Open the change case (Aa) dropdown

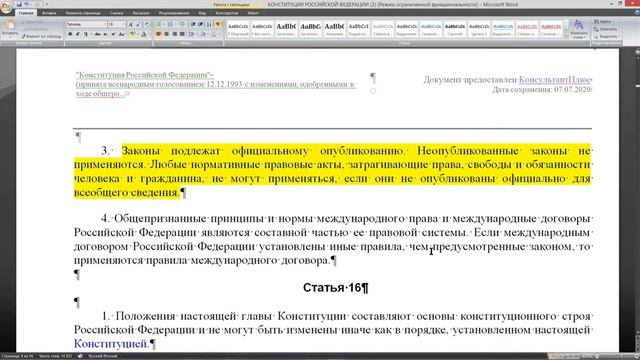pos(122,34)
